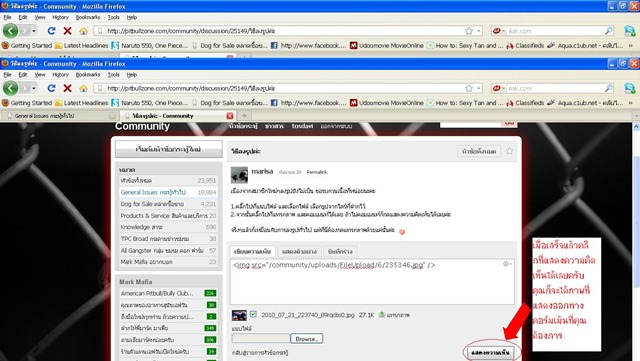
Task: Click Skype icon in the background Firefox window
Action: coord(629,31)
